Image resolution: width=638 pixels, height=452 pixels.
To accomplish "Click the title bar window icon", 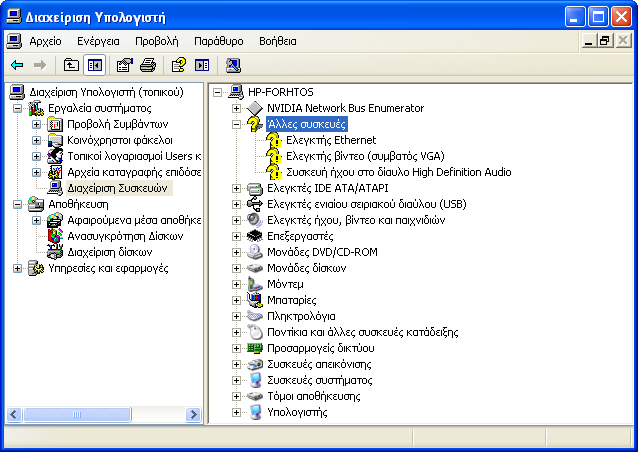I will pos(14,17).
